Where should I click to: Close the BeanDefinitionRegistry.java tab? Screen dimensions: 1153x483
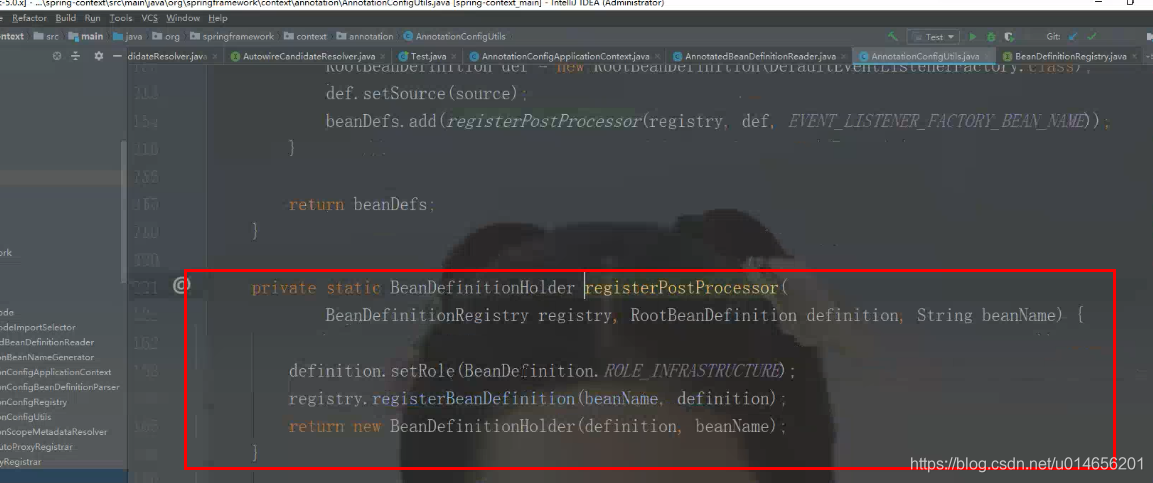coord(1135,56)
